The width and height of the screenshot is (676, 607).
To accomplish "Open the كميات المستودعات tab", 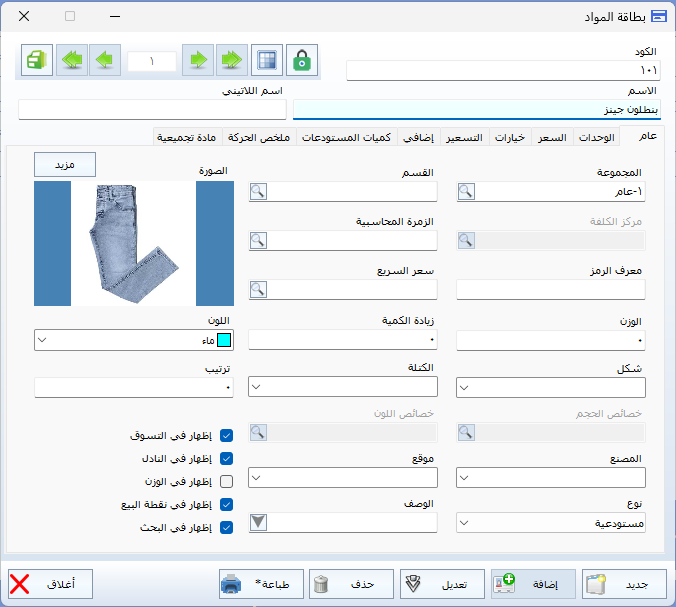I will click(347, 138).
